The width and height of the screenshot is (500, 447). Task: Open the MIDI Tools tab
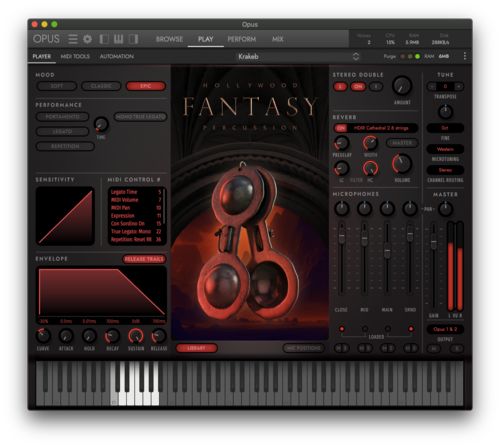coord(75,56)
